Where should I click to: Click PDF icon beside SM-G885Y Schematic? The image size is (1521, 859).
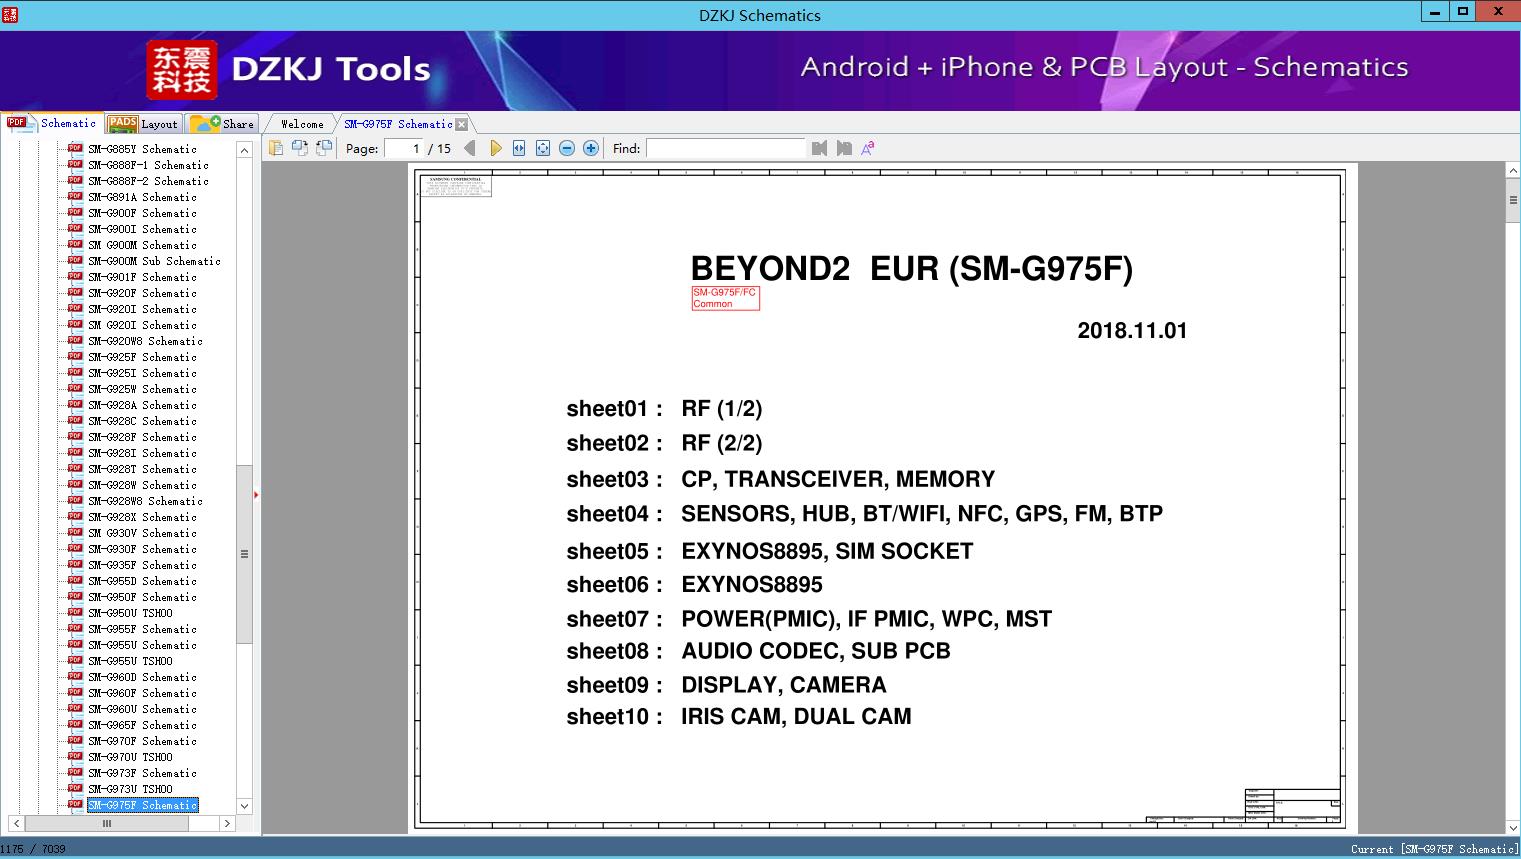coord(75,148)
